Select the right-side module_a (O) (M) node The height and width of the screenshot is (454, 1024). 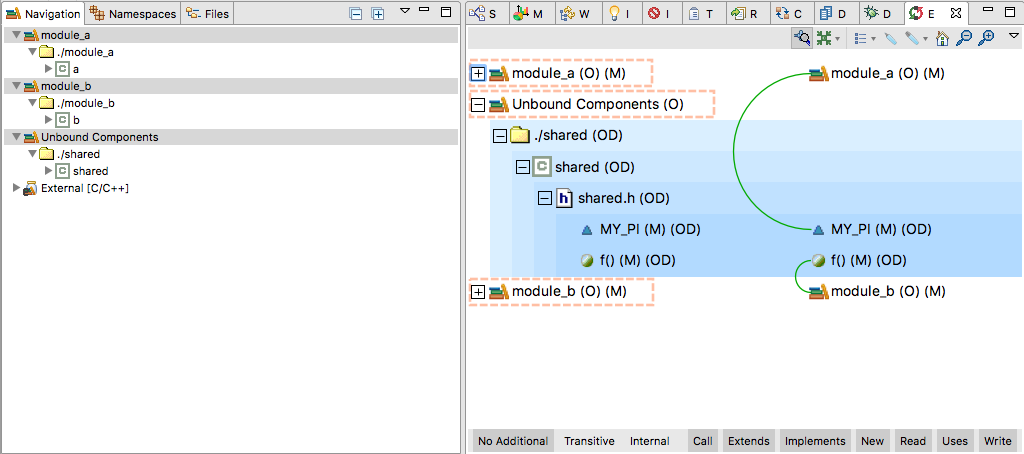click(x=876, y=74)
